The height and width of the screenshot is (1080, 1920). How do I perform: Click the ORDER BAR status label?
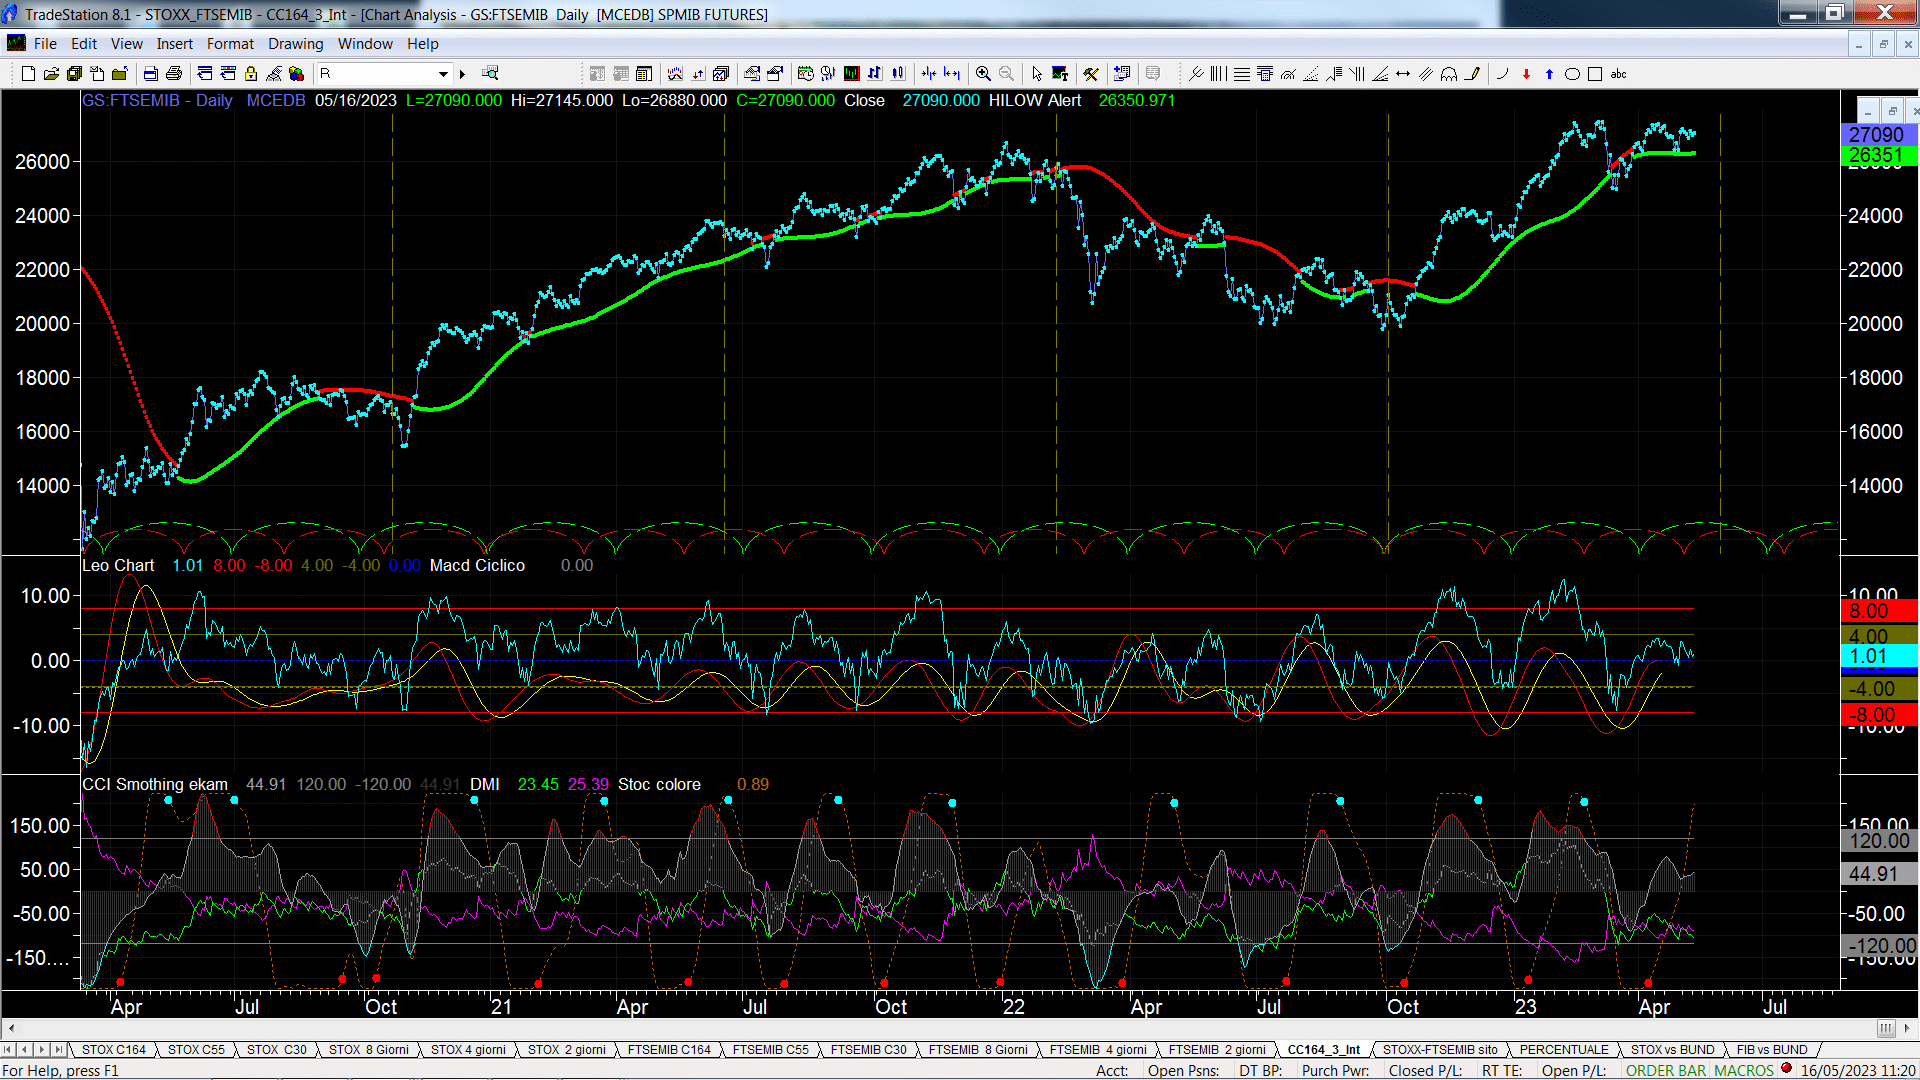point(1666,1071)
